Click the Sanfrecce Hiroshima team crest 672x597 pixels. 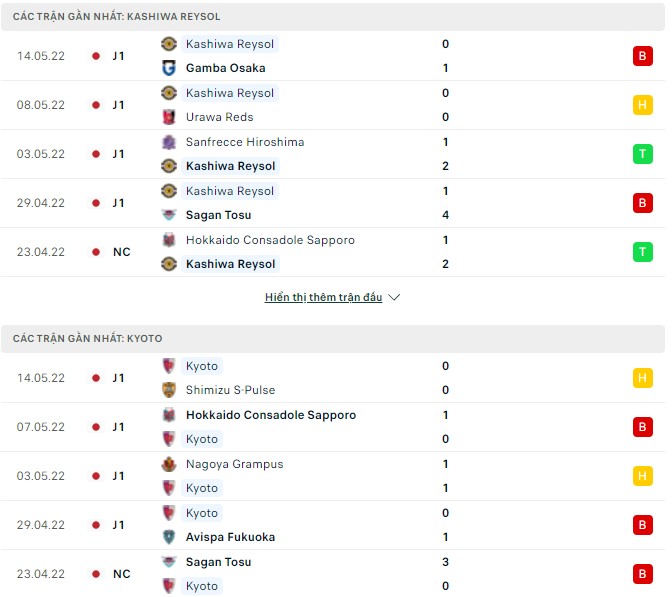pyautogui.click(x=169, y=142)
